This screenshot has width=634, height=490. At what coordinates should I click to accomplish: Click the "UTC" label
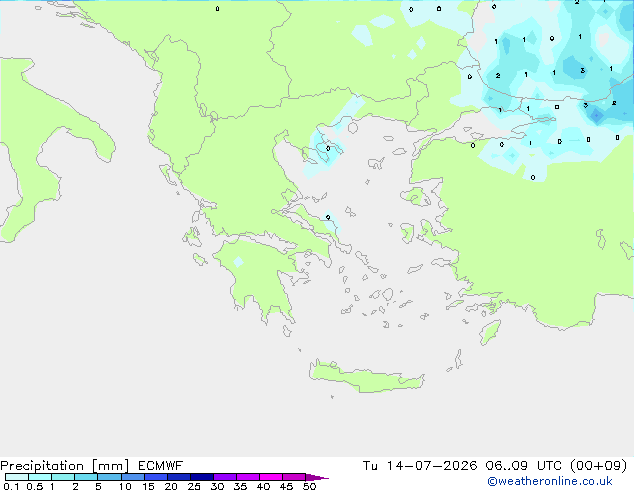[549, 466]
